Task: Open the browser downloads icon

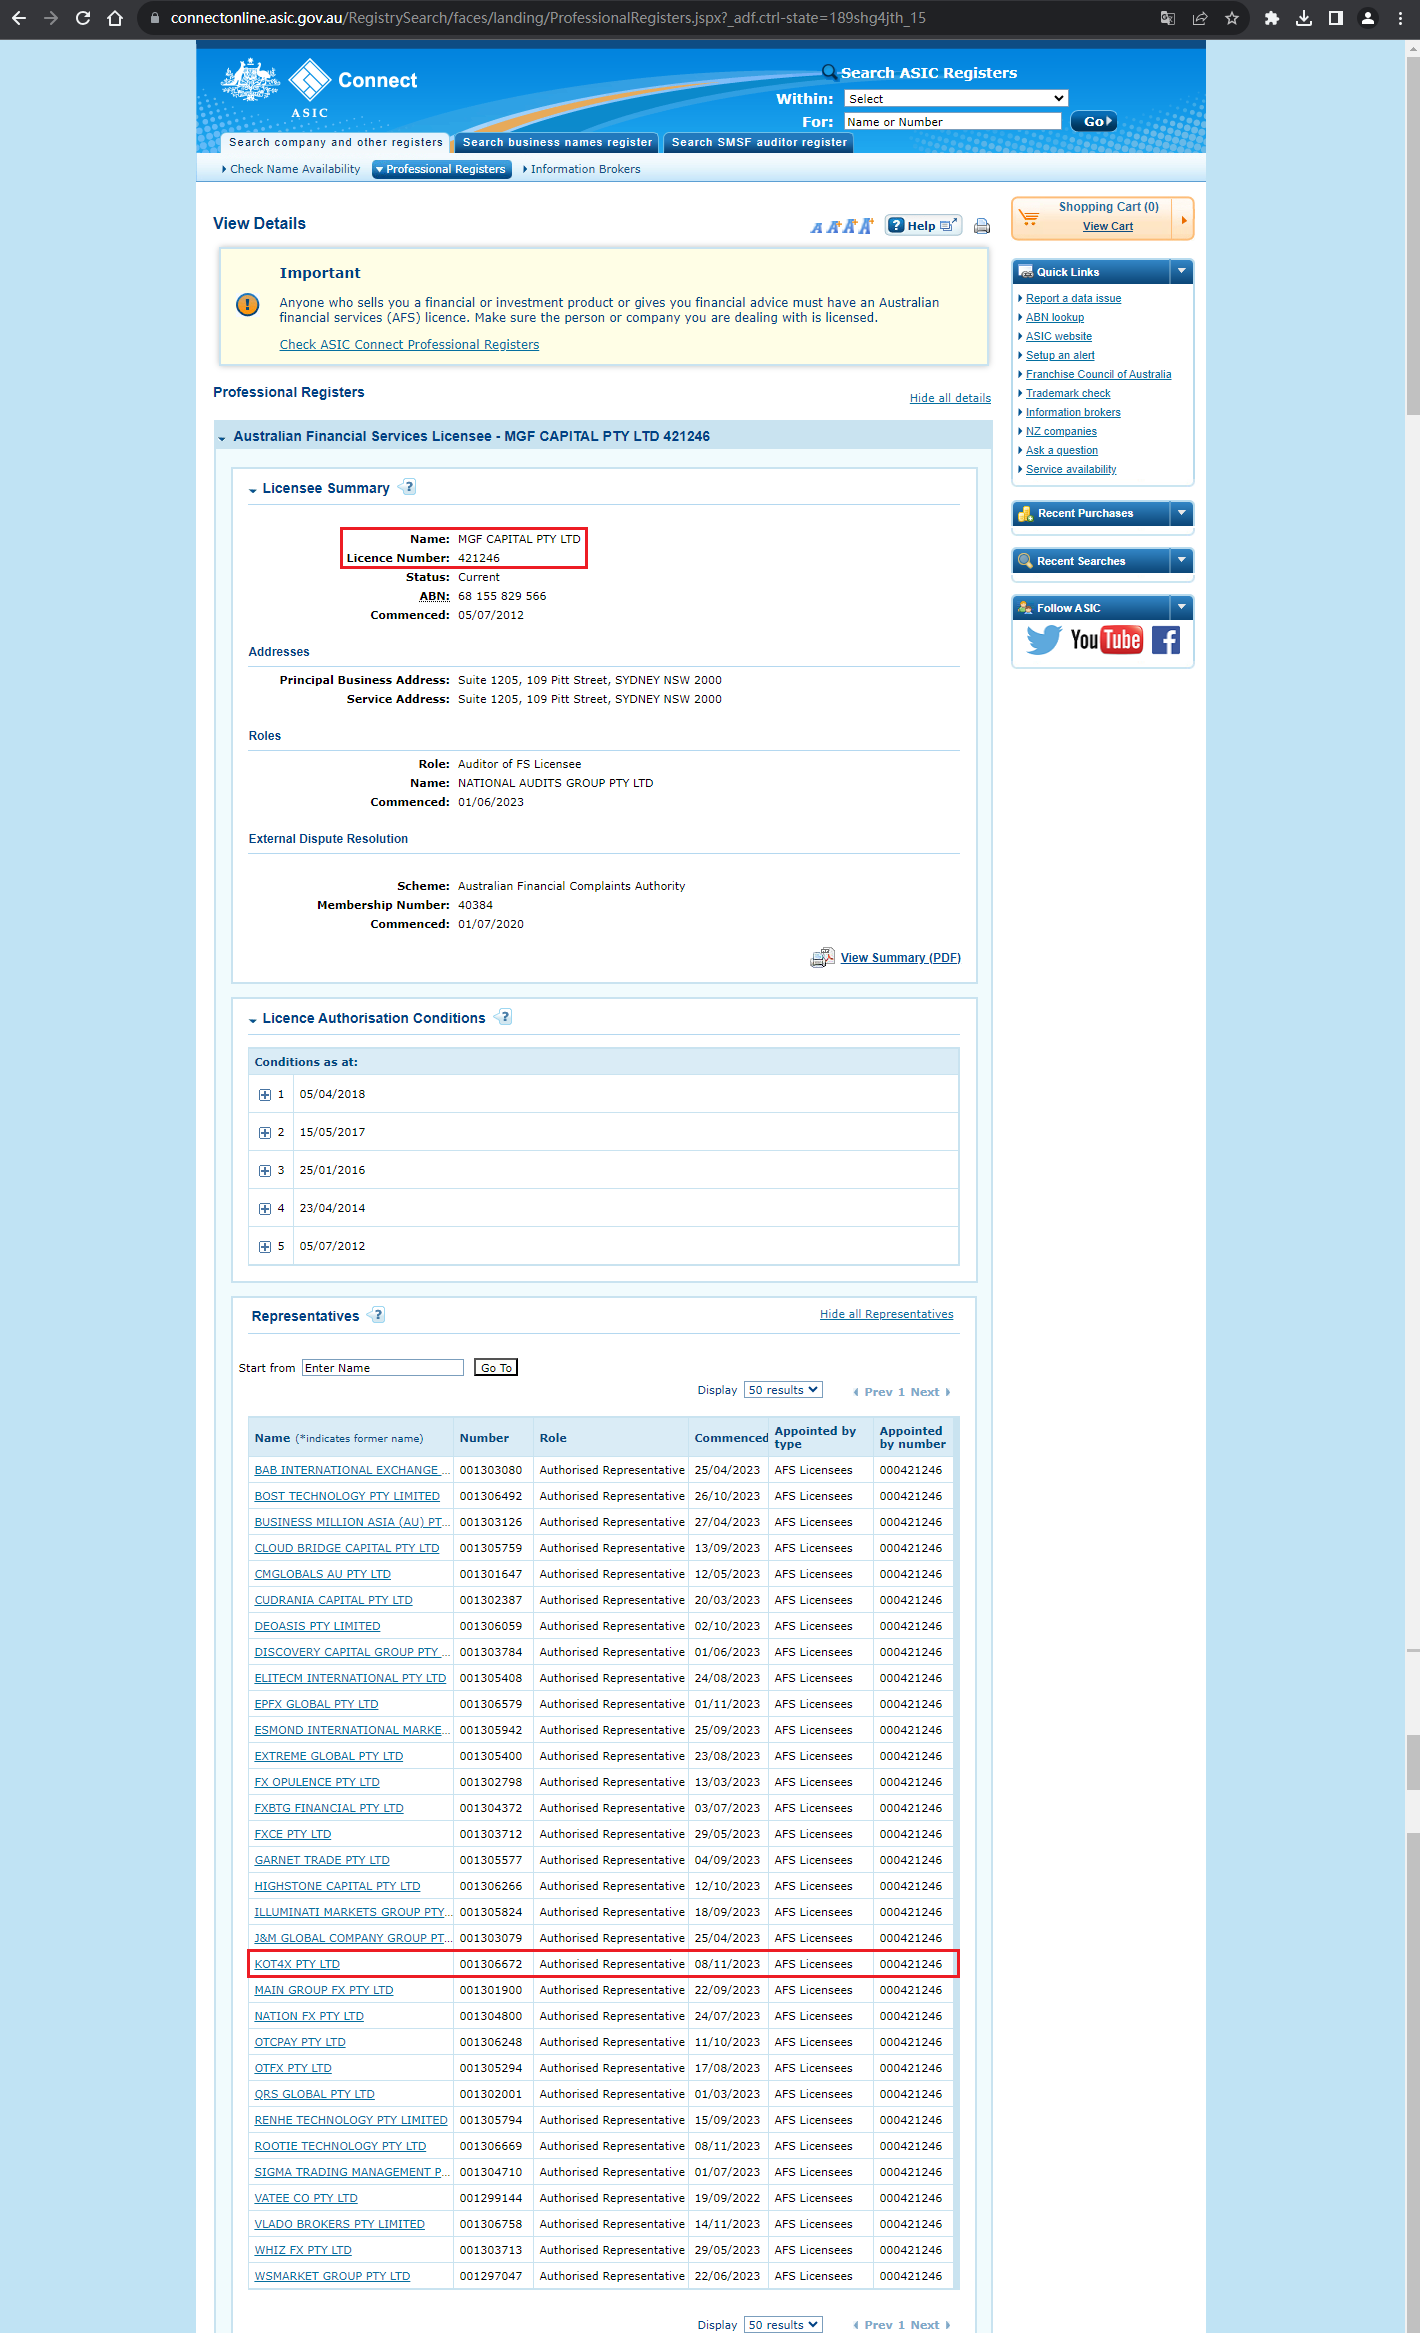Action: tap(1304, 18)
